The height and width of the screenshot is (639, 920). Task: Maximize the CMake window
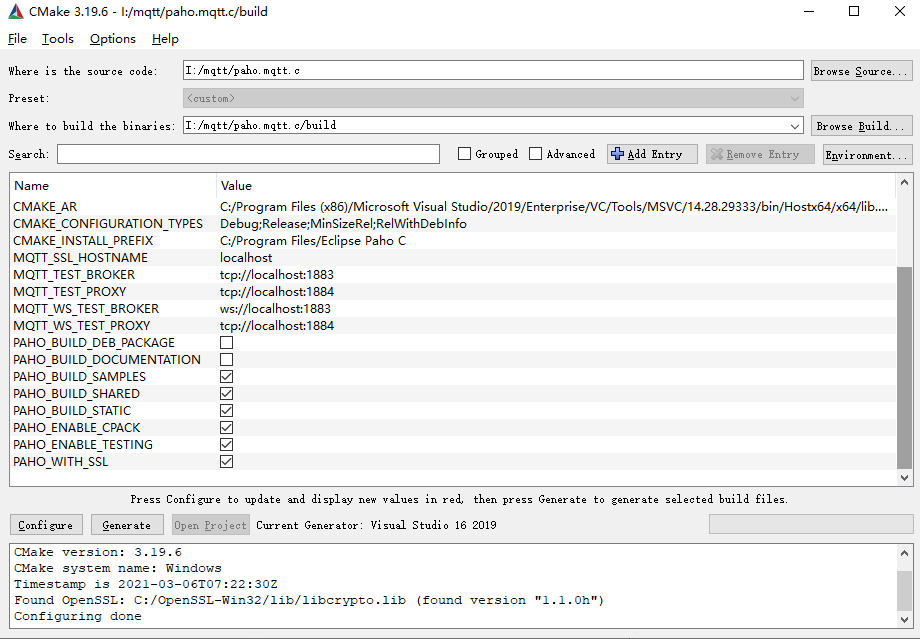[854, 11]
